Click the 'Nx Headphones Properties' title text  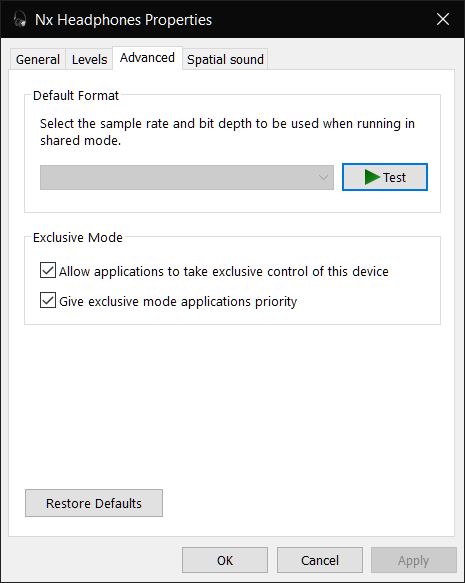click(x=123, y=19)
